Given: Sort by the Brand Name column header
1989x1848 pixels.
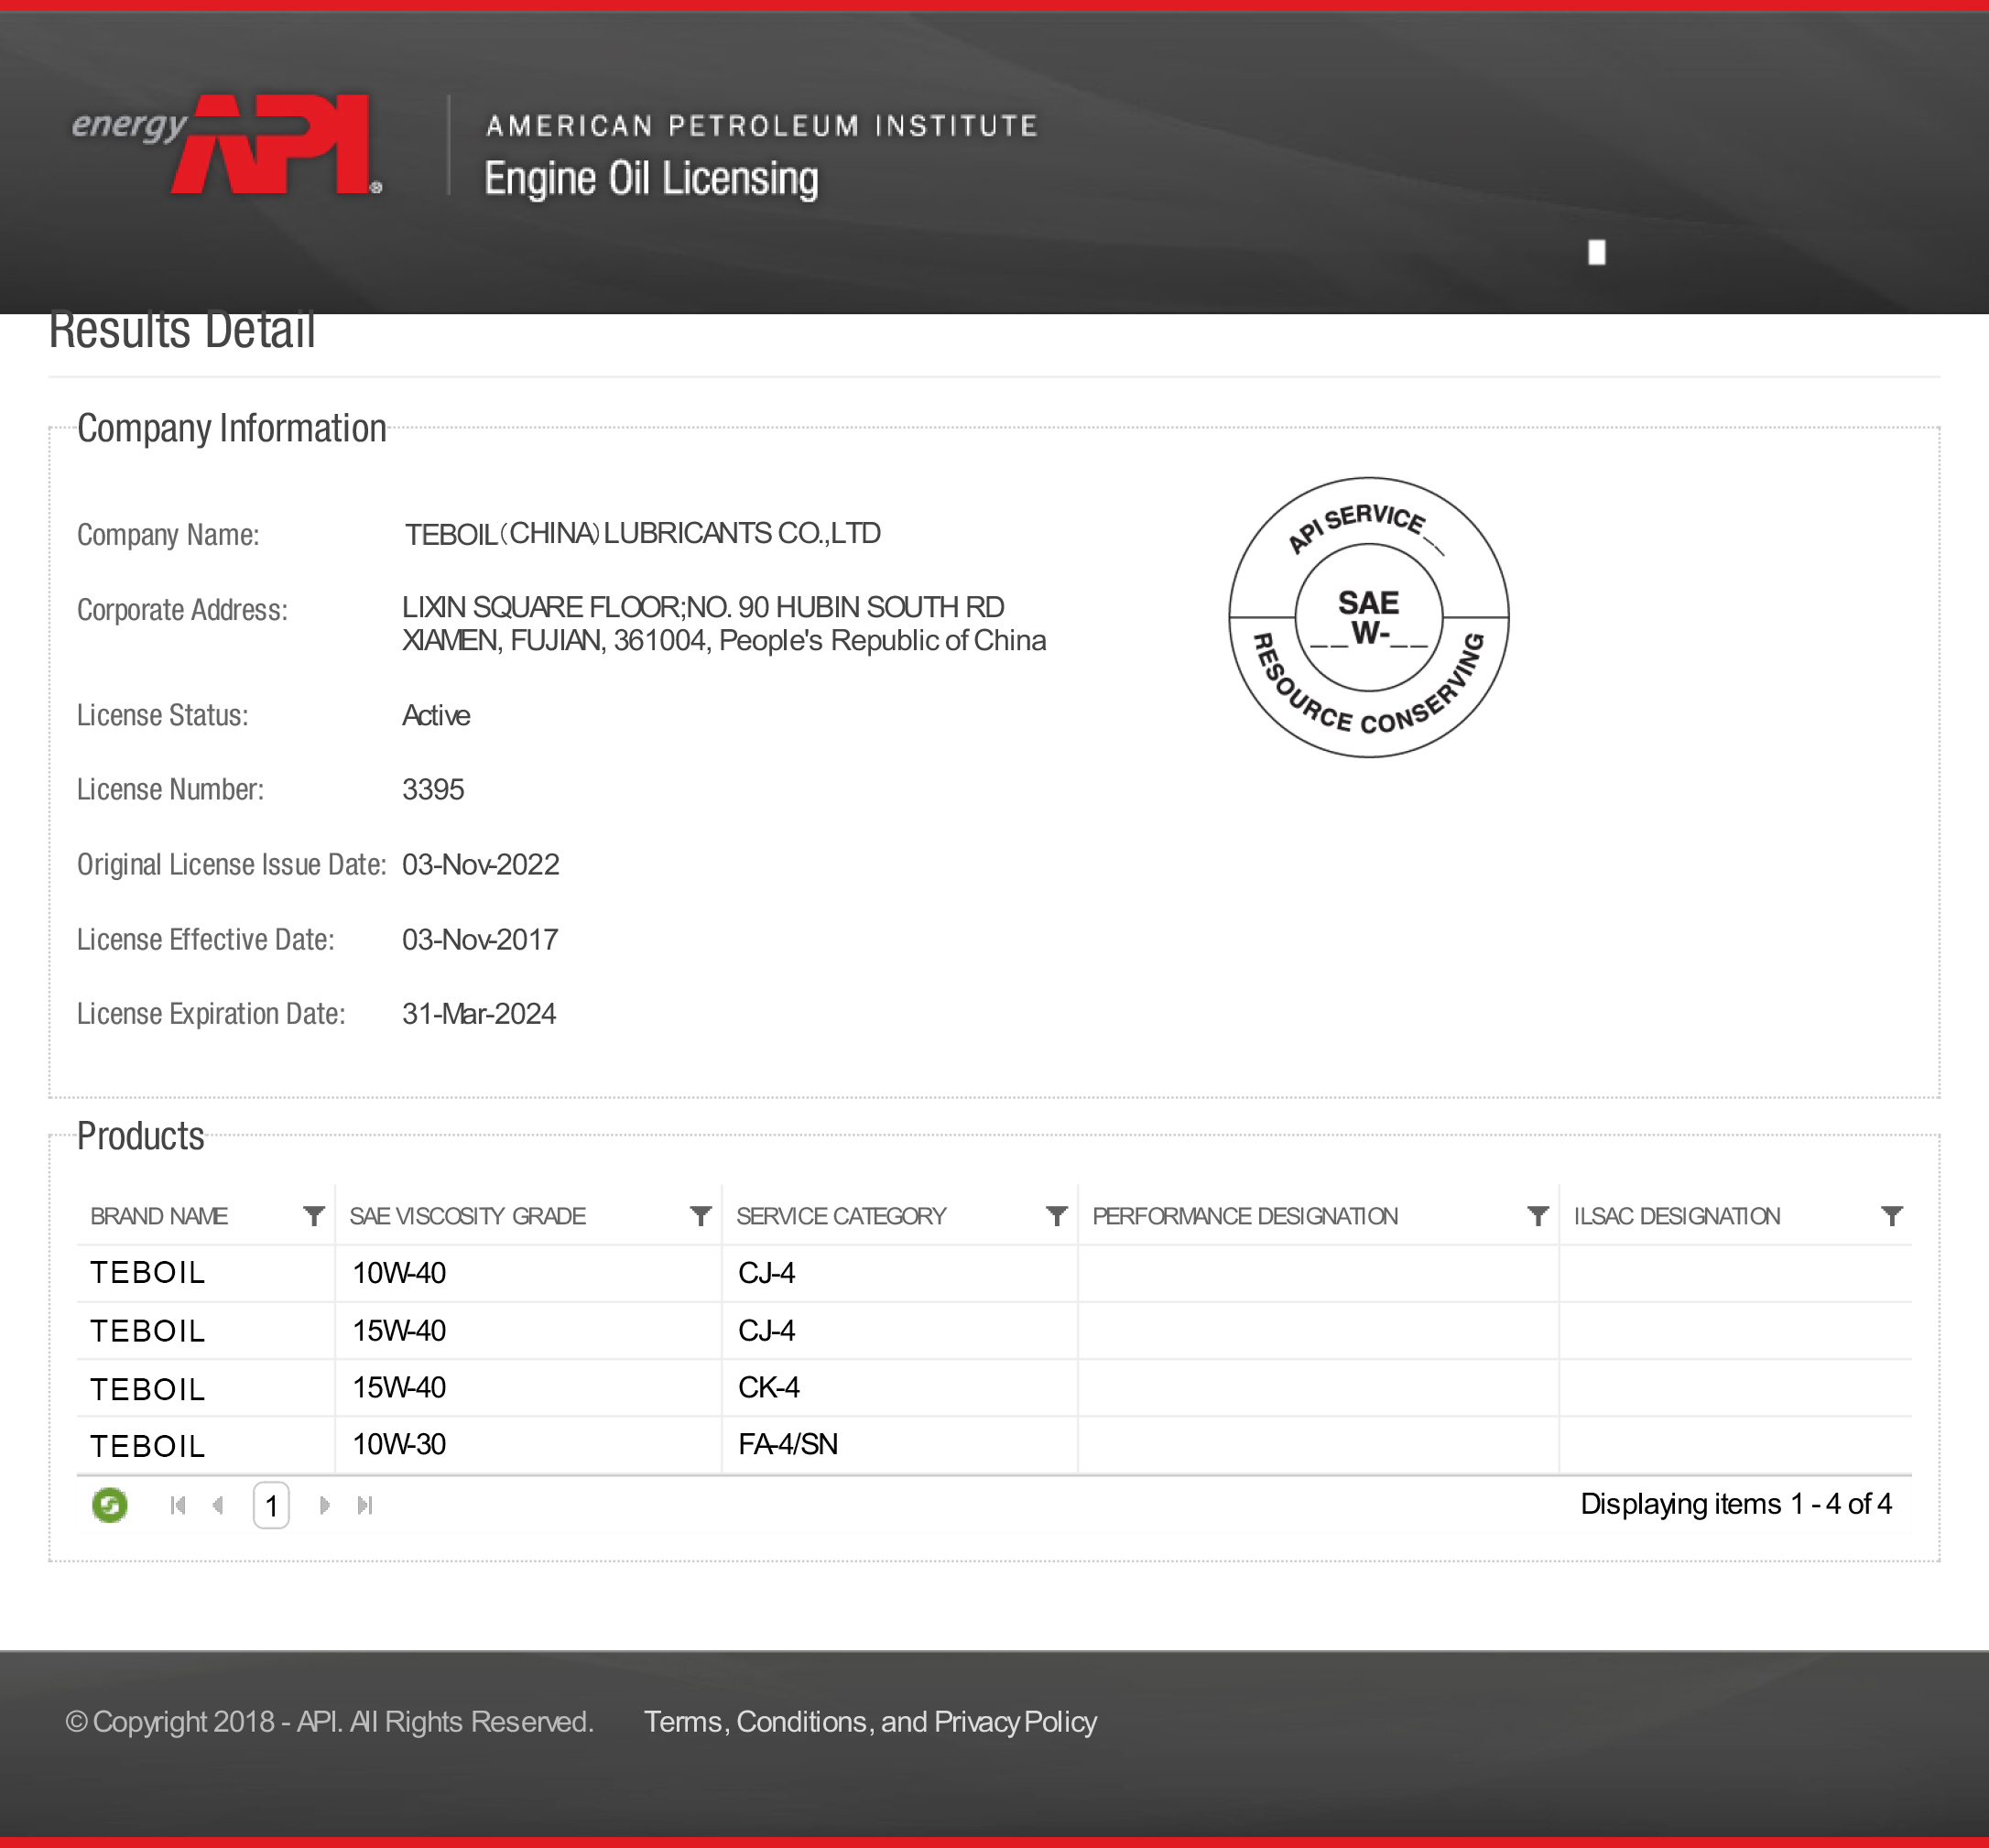Looking at the screenshot, I should (x=159, y=1216).
